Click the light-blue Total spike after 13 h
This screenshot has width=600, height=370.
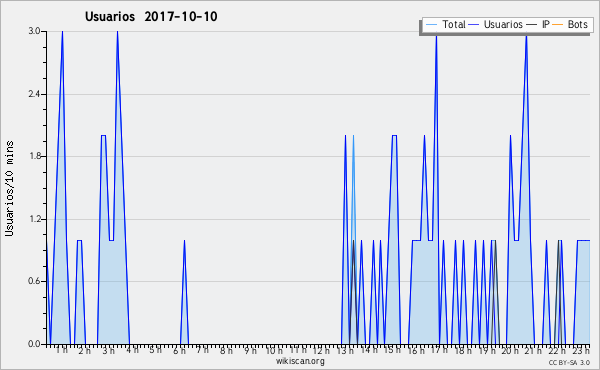[x=353, y=187]
